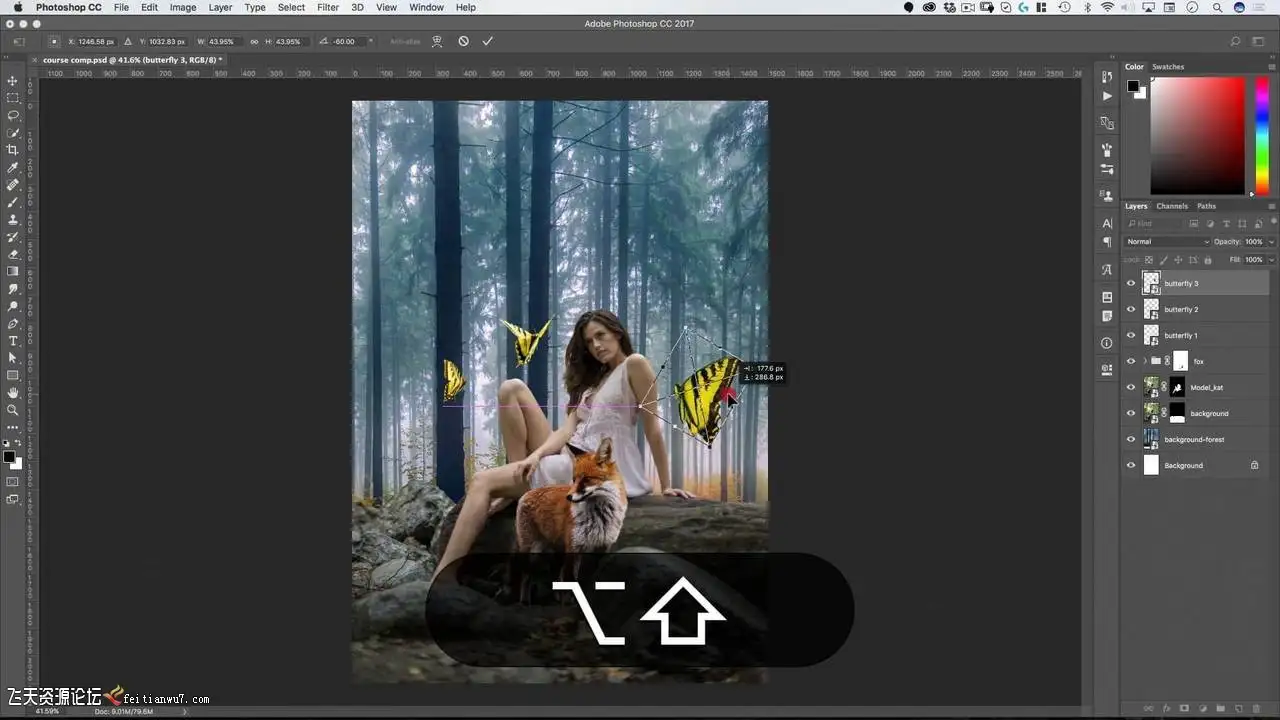Hide the Model_kat layer
This screenshot has width=1280, height=720.
point(1131,387)
